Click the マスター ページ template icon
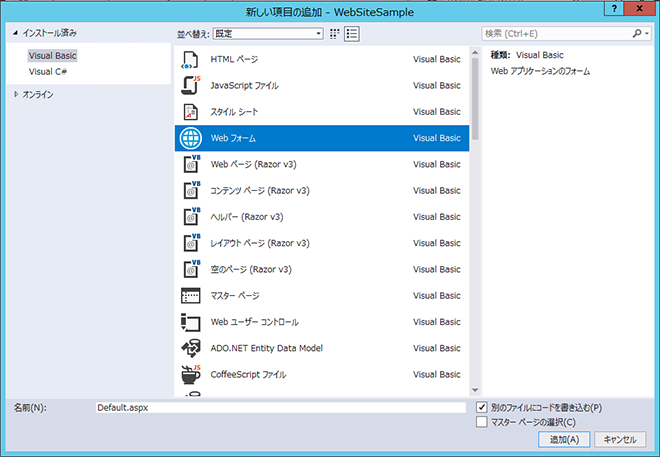The width and height of the screenshot is (660, 457). [191, 296]
